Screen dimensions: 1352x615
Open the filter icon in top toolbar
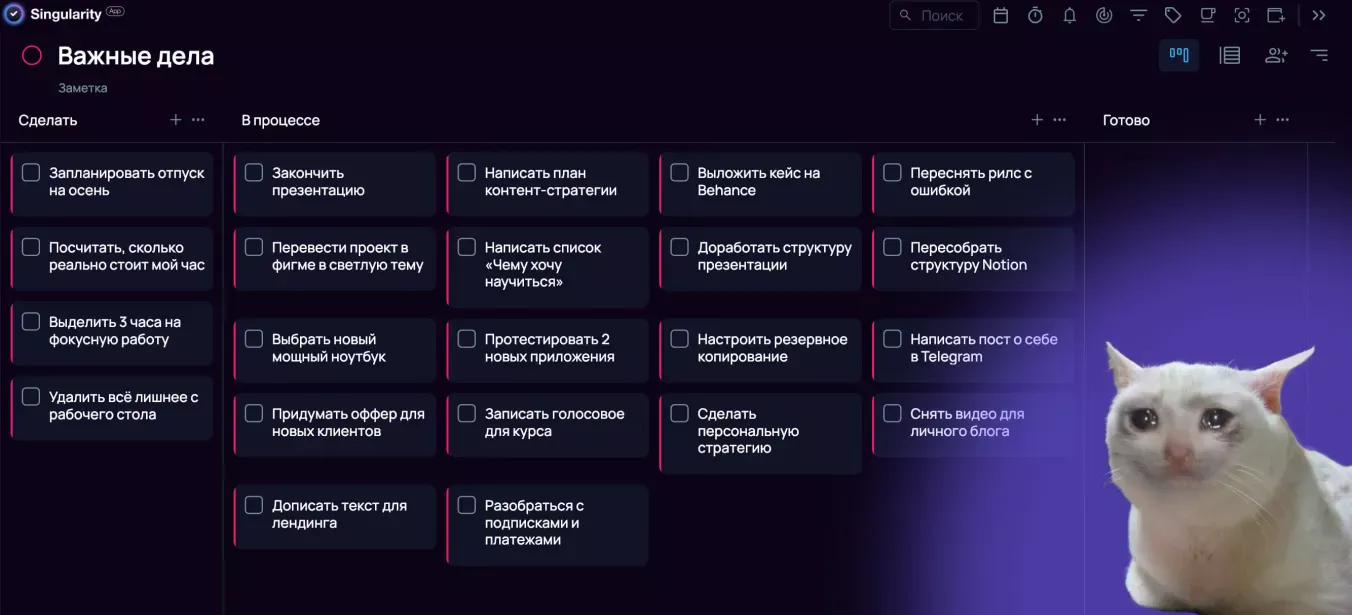(1138, 15)
